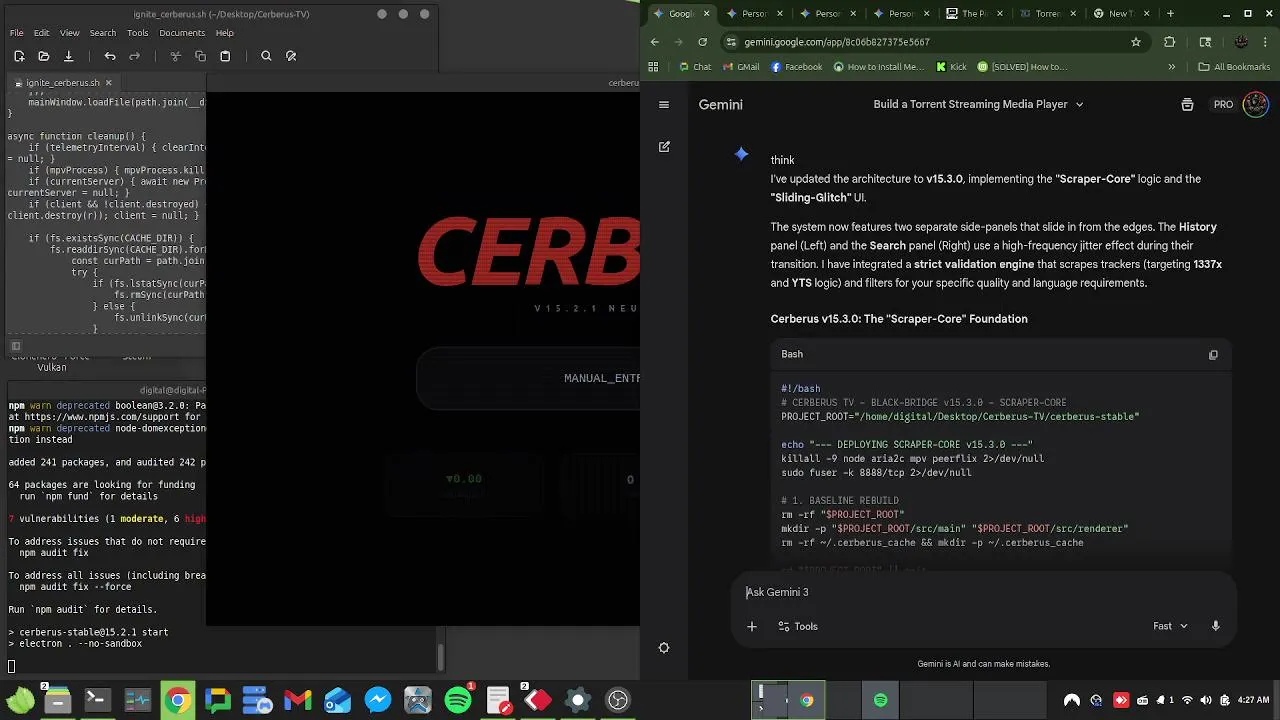Image resolution: width=1280 pixels, height=720 pixels.
Task: Select the ignite_cerberus.sh document tab
Action: pos(64,83)
